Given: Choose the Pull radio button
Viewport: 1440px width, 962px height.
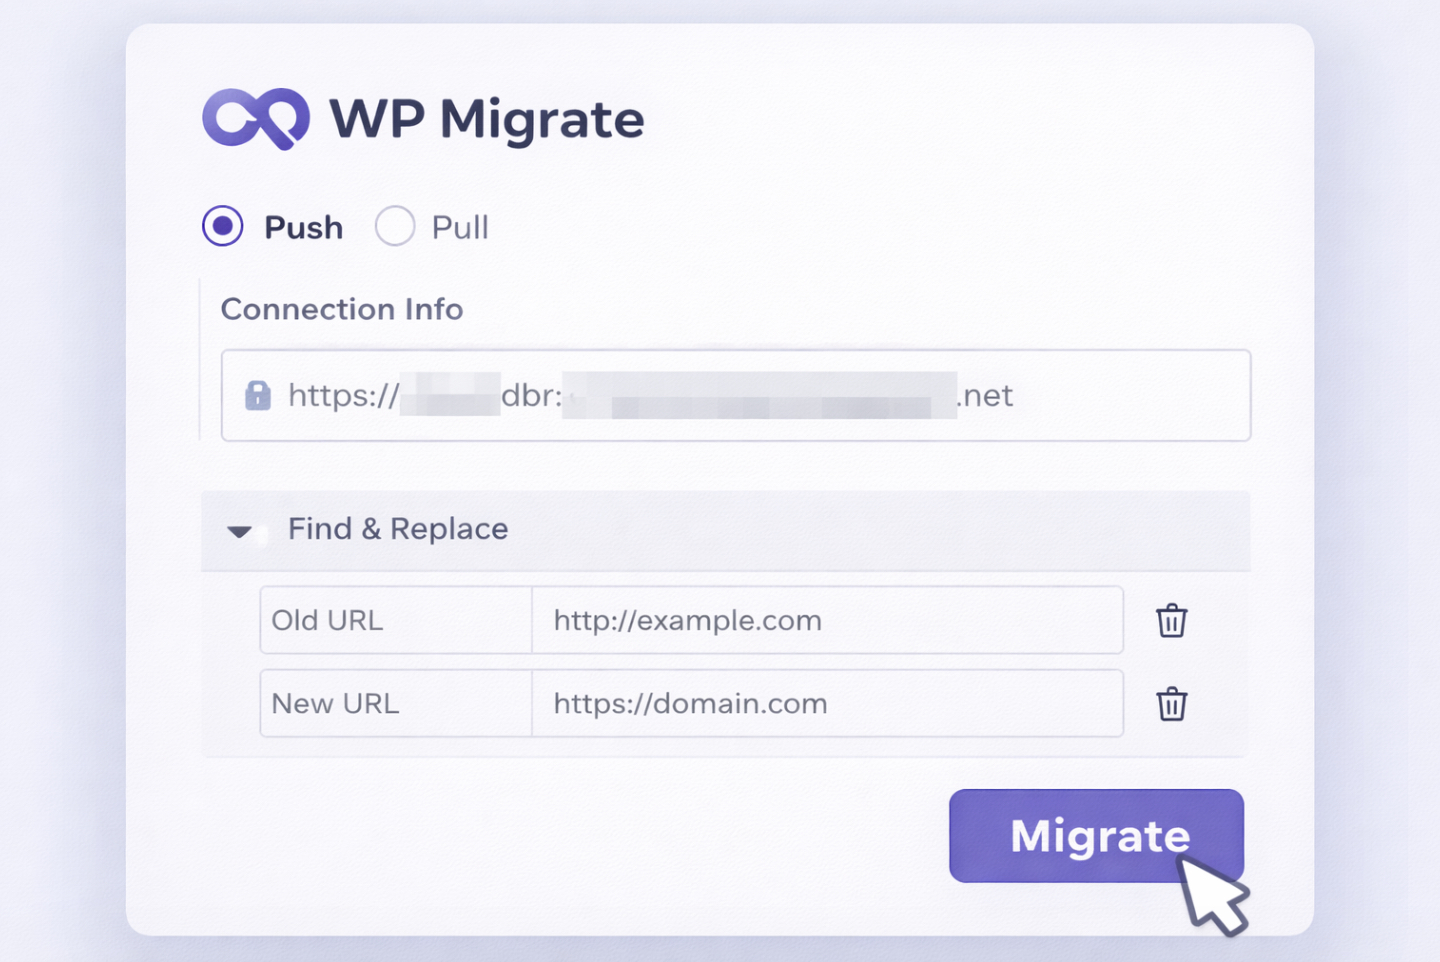Looking at the screenshot, I should tap(395, 226).
